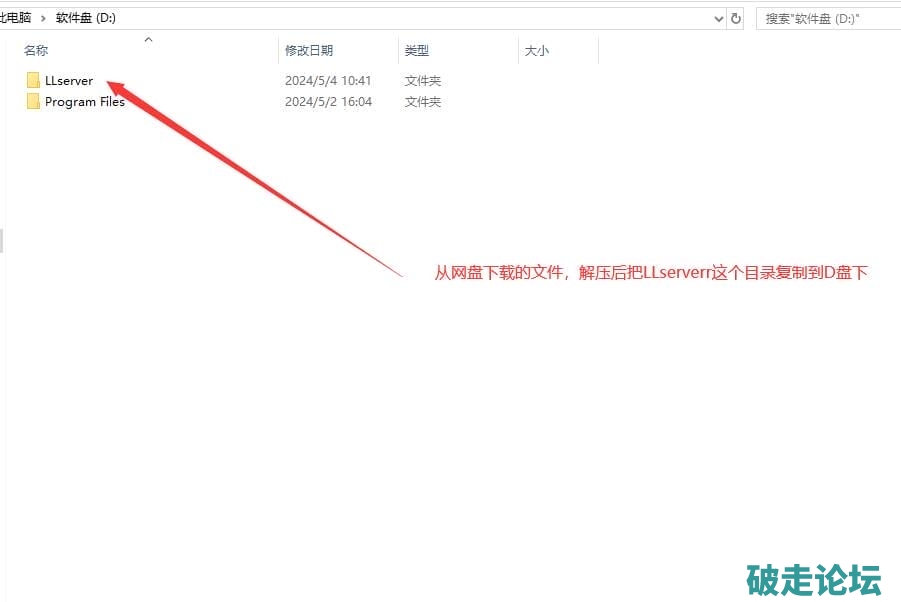Focus the 搜索"软件盘 (D:)" search box
The width and height of the screenshot is (901, 602).
[825, 18]
